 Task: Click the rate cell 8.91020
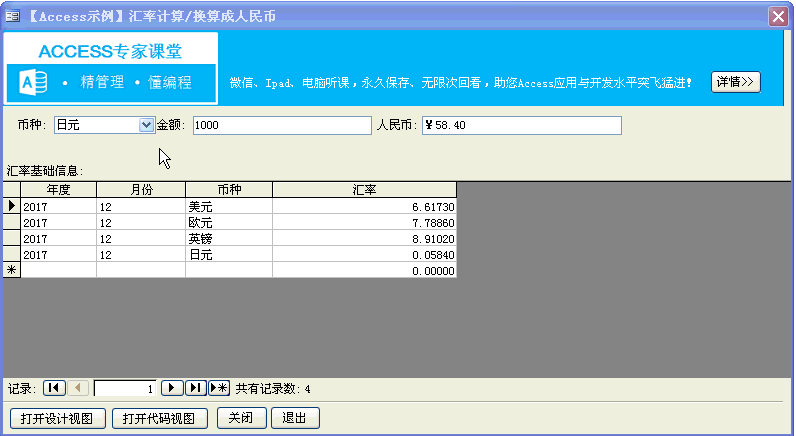[364, 238]
